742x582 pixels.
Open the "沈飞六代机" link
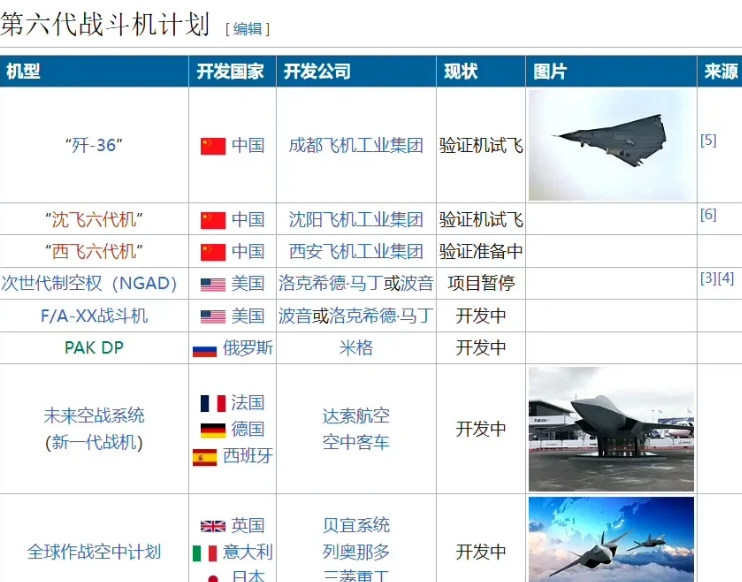pos(94,220)
